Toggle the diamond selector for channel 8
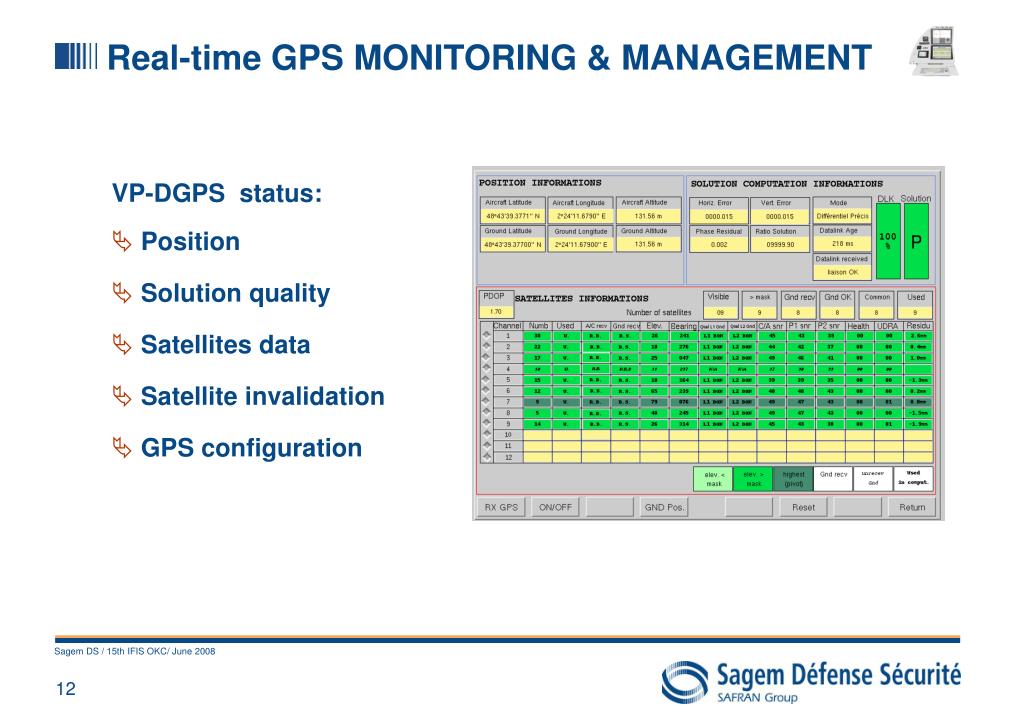 486,413
